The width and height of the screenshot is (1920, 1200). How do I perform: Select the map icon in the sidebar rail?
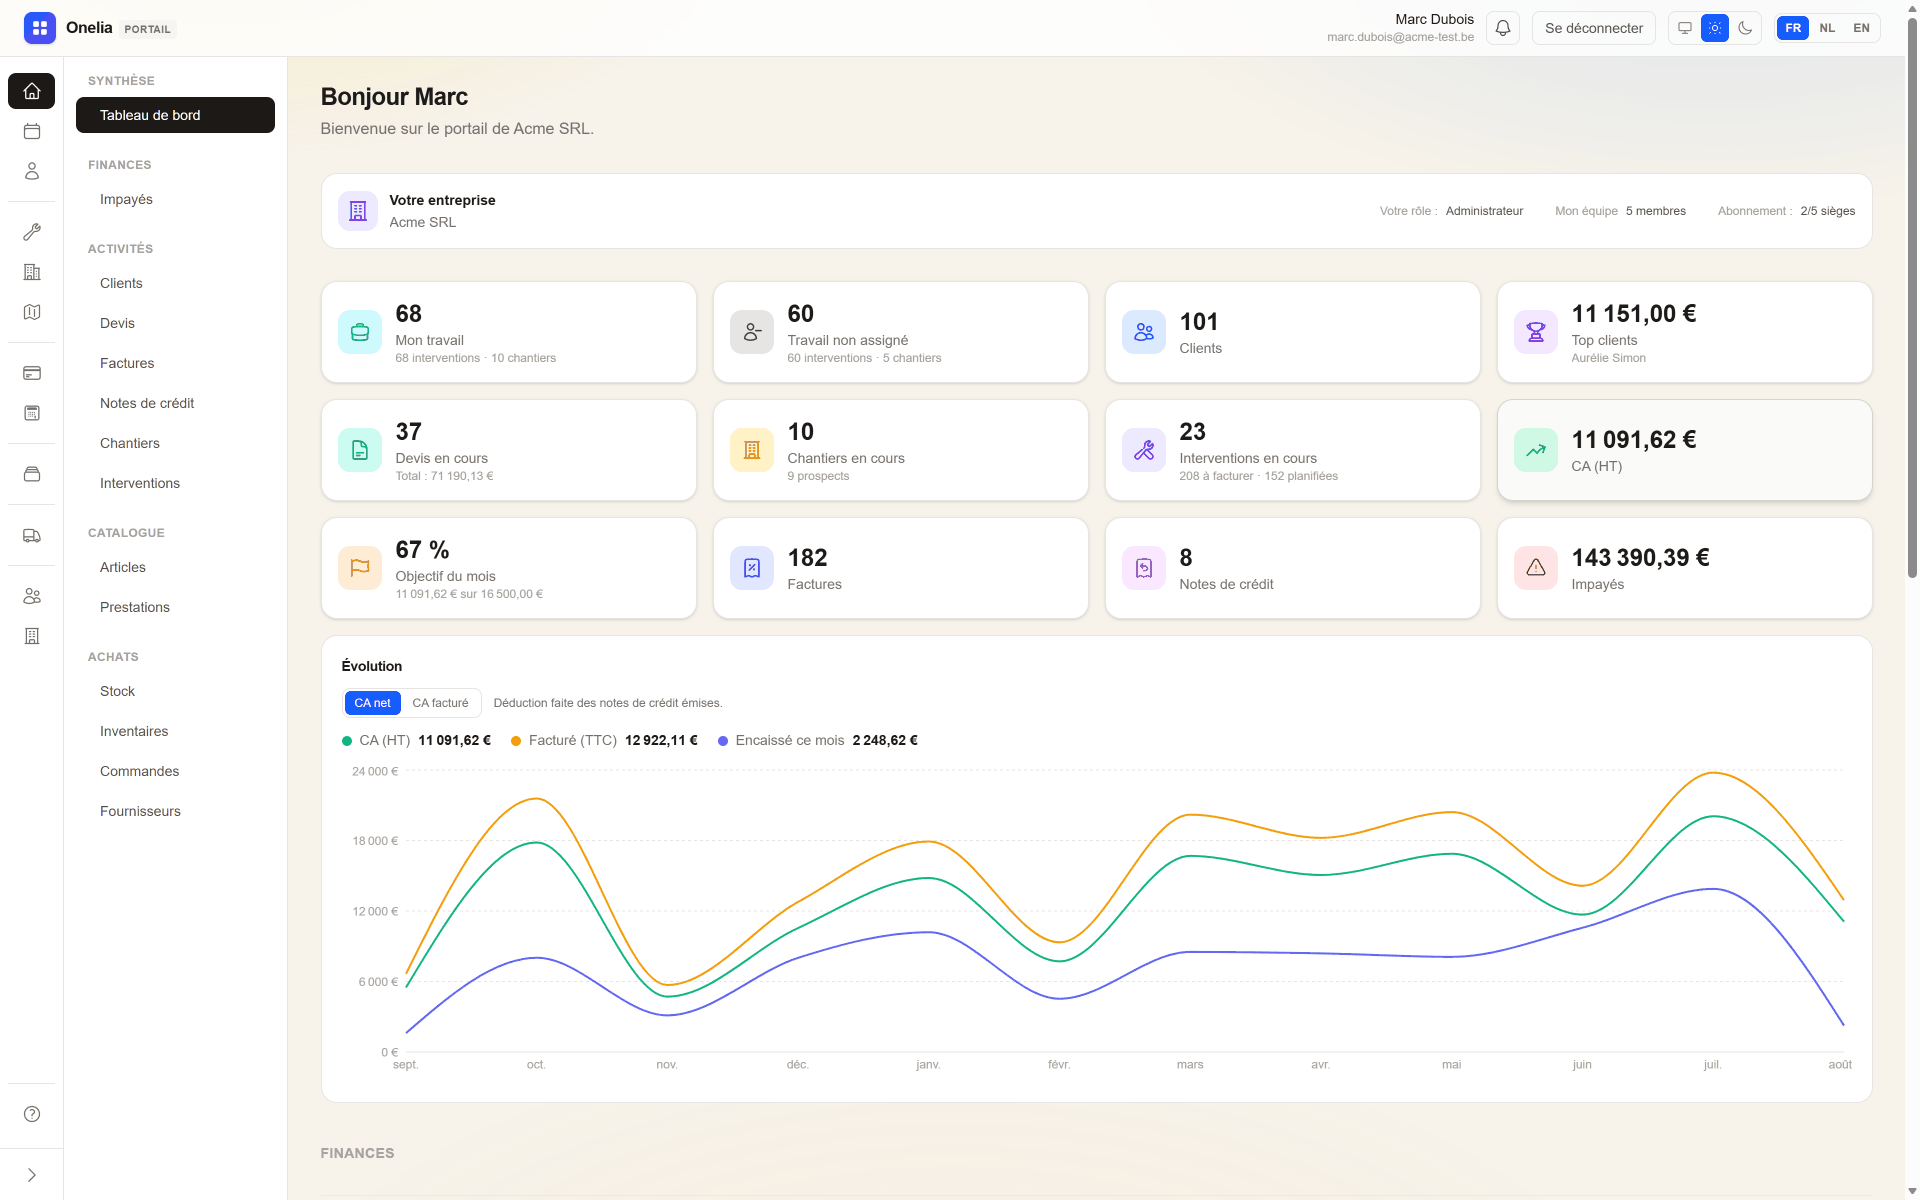[32, 312]
